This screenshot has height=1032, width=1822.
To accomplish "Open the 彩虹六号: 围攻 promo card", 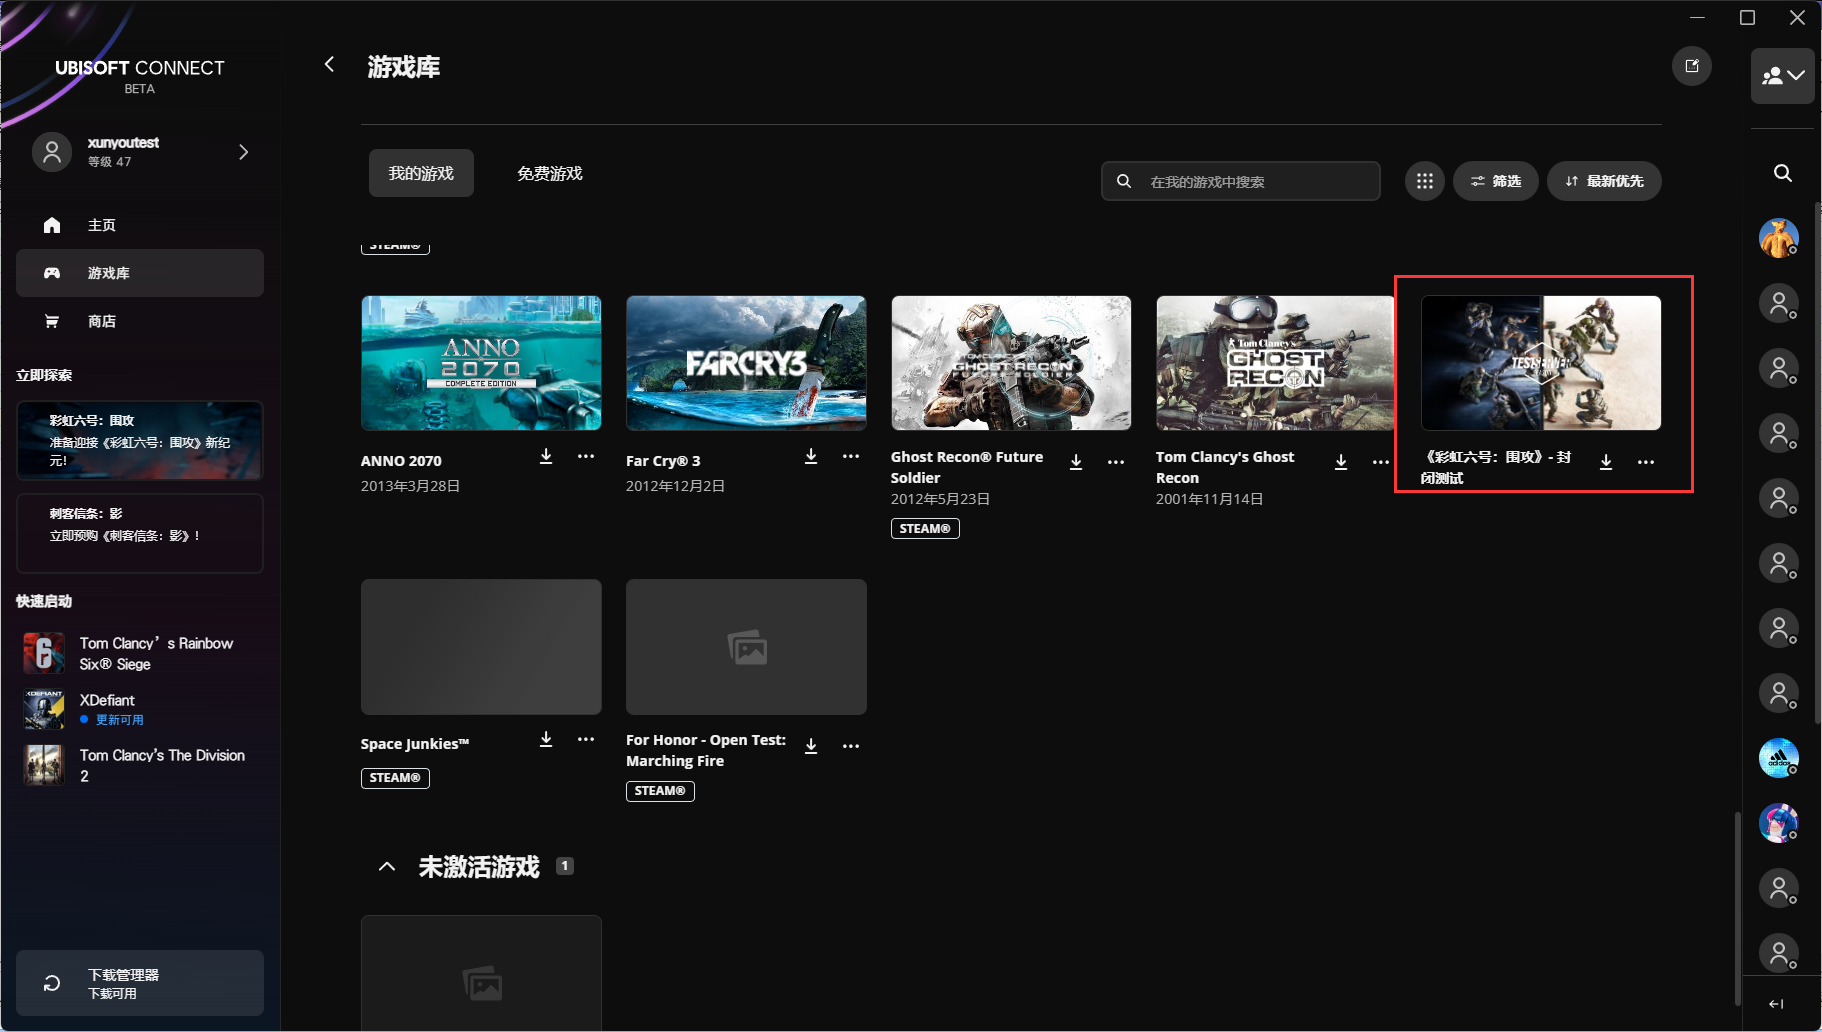I will 140,441.
